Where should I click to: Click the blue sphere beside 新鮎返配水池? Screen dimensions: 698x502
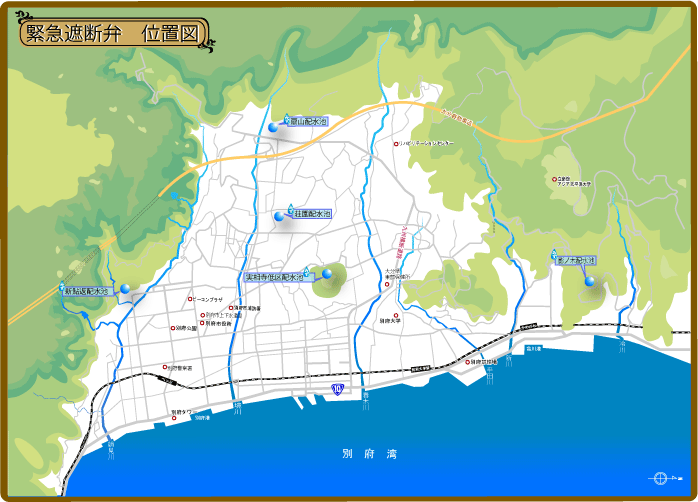[125, 289]
